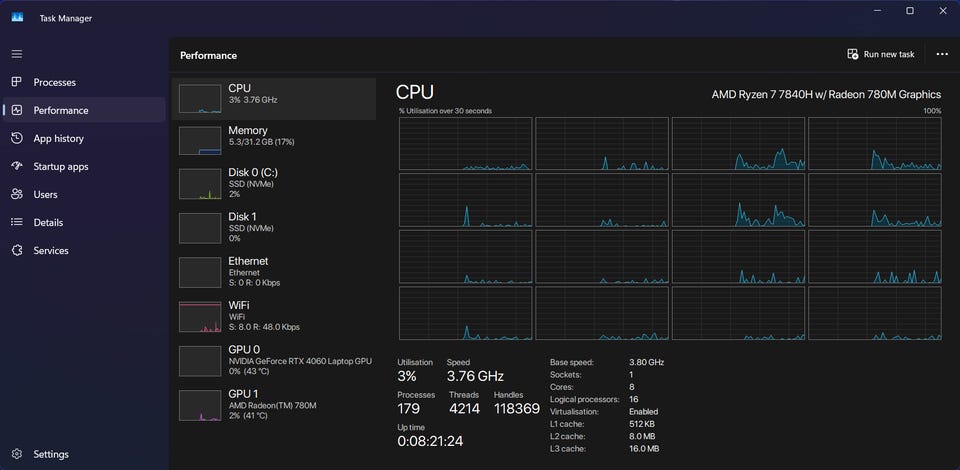Click the L3 cache 16.0 MB value
960x470 pixels.
pos(645,449)
